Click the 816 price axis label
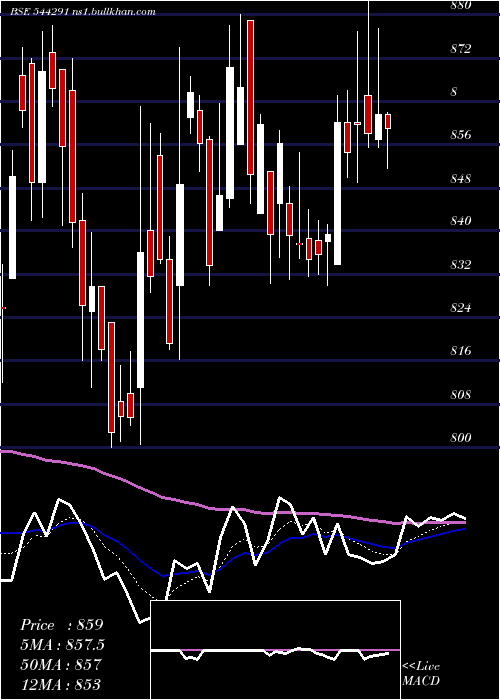The width and height of the screenshot is (500, 700). (461, 351)
